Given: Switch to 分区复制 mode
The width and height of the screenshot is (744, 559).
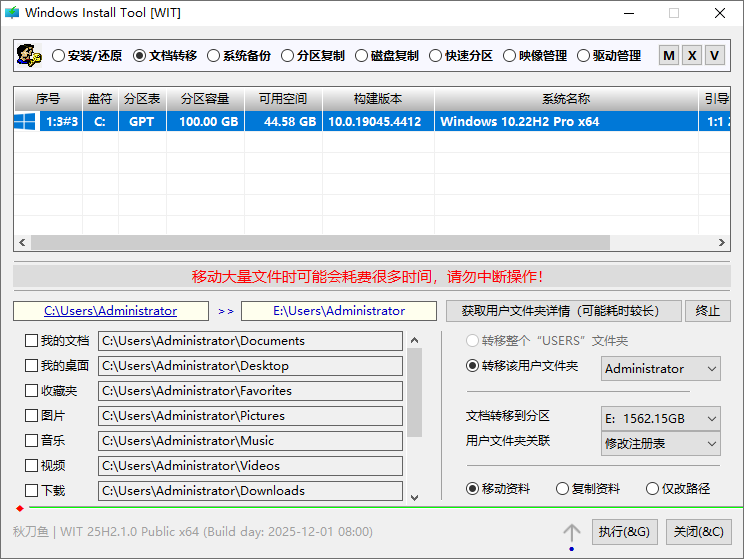Looking at the screenshot, I should pyautogui.click(x=313, y=56).
